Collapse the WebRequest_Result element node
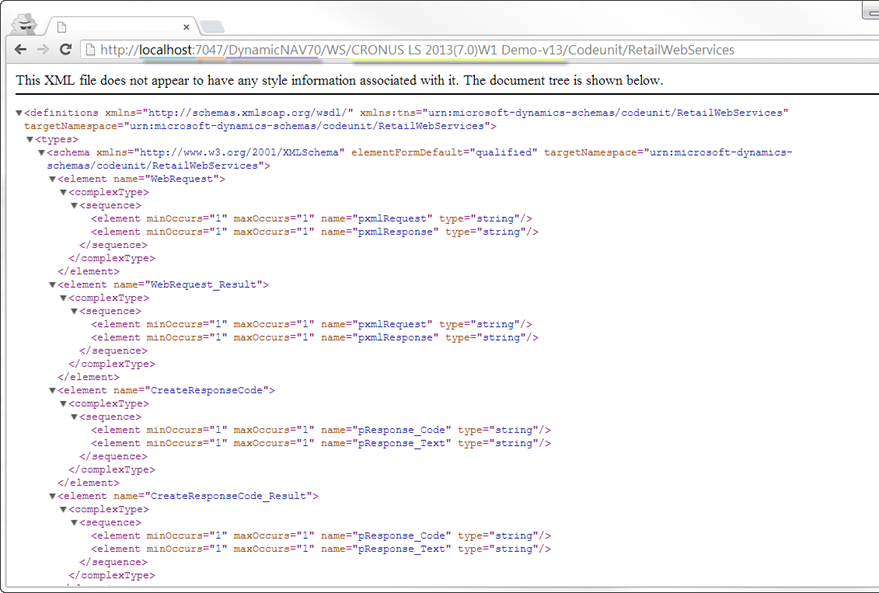 point(52,285)
